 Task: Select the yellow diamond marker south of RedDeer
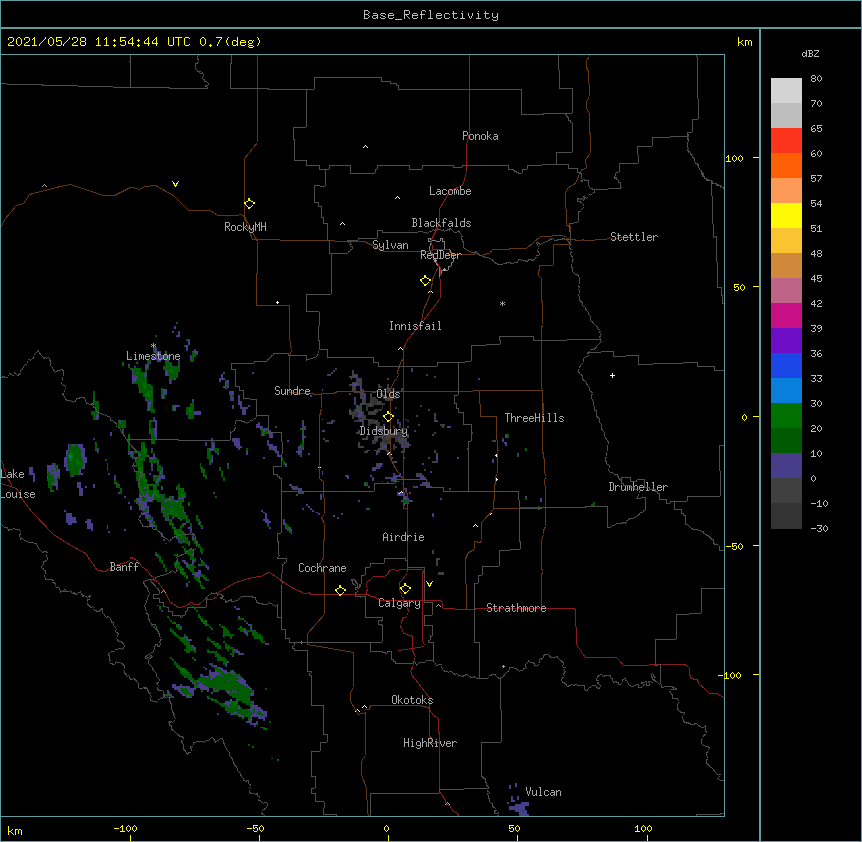tap(425, 281)
